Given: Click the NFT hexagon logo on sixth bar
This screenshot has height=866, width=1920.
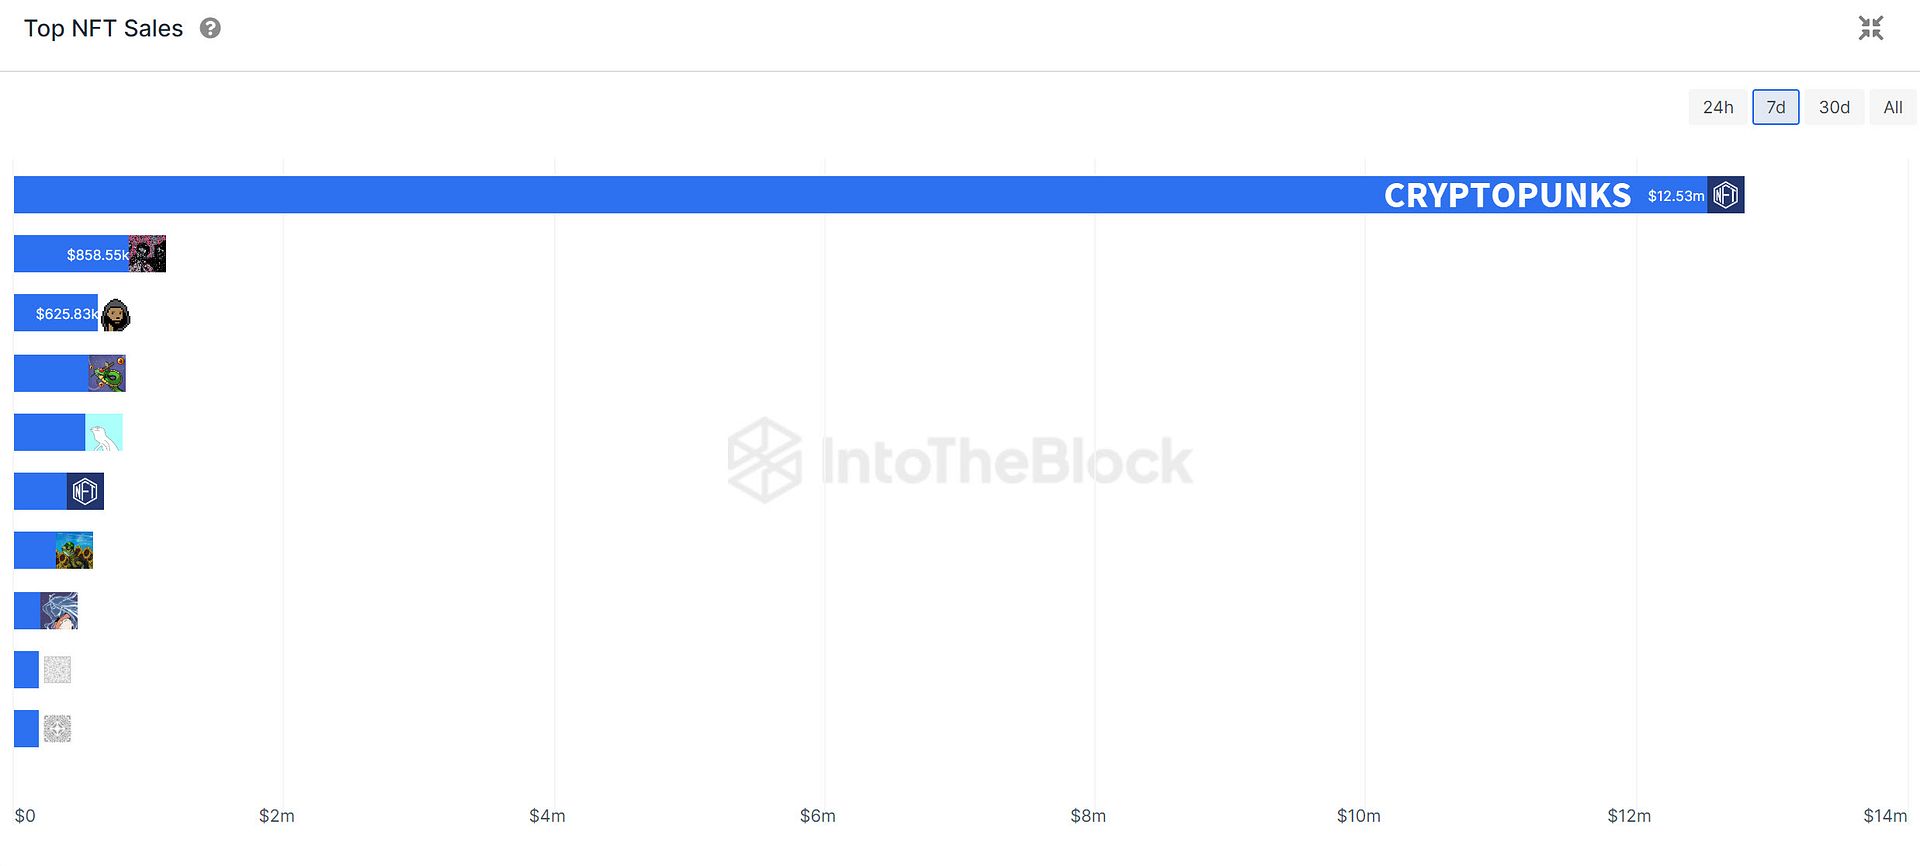Looking at the screenshot, I should pyautogui.click(x=85, y=491).
